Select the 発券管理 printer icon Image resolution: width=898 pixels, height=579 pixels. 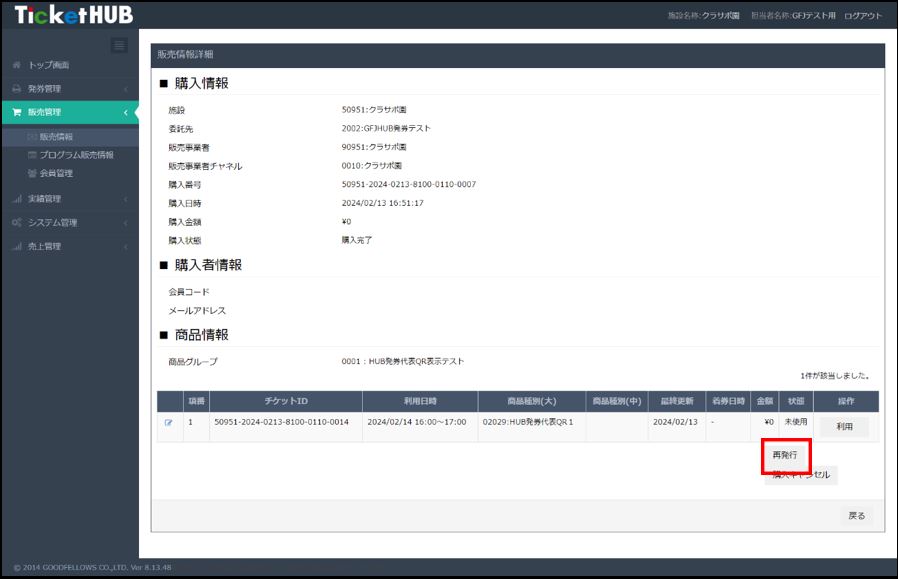15,88
